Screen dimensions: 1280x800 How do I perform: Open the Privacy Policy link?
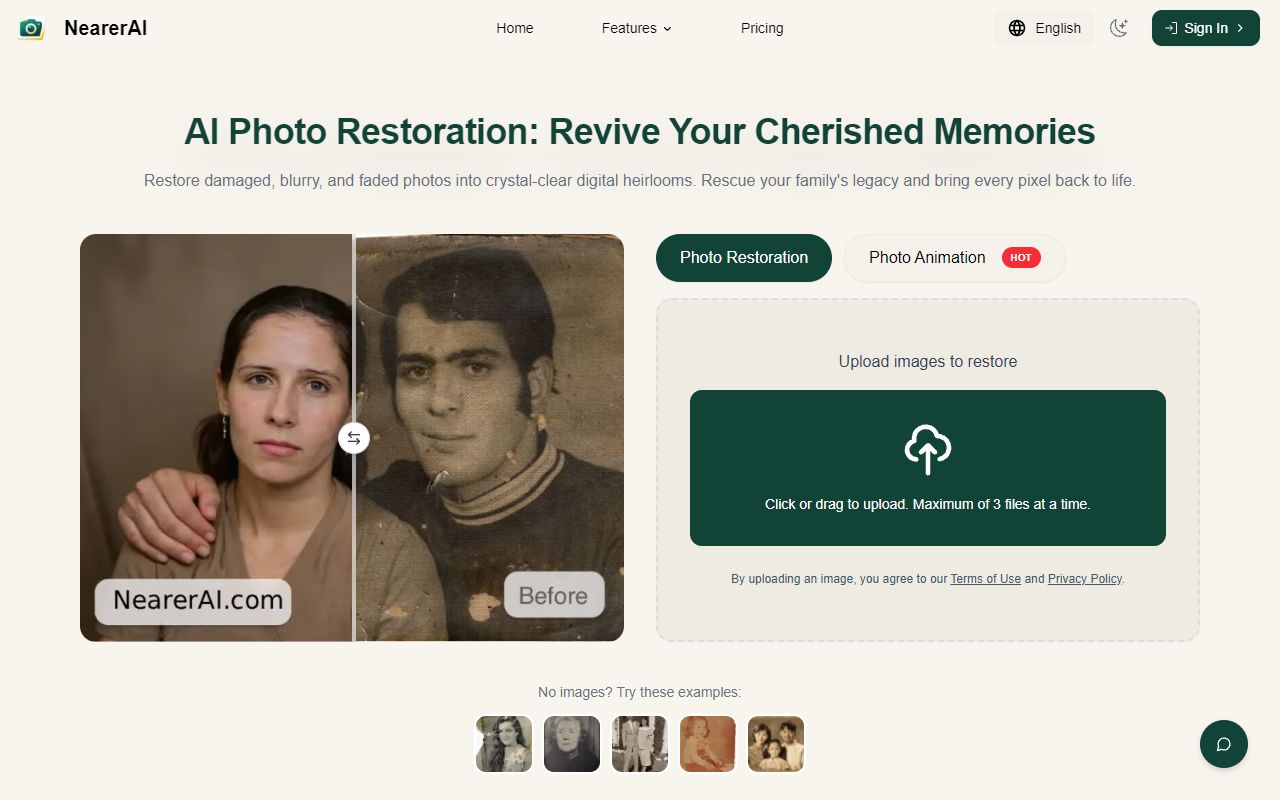point(1084,579)
